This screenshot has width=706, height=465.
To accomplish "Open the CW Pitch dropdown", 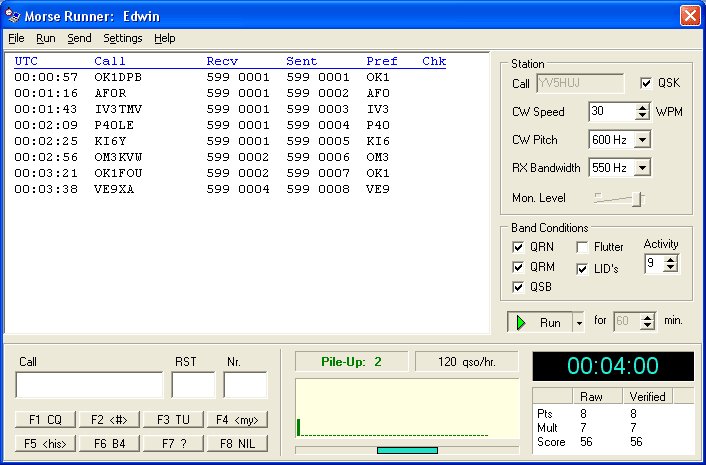I will click(x=643, y=140).
